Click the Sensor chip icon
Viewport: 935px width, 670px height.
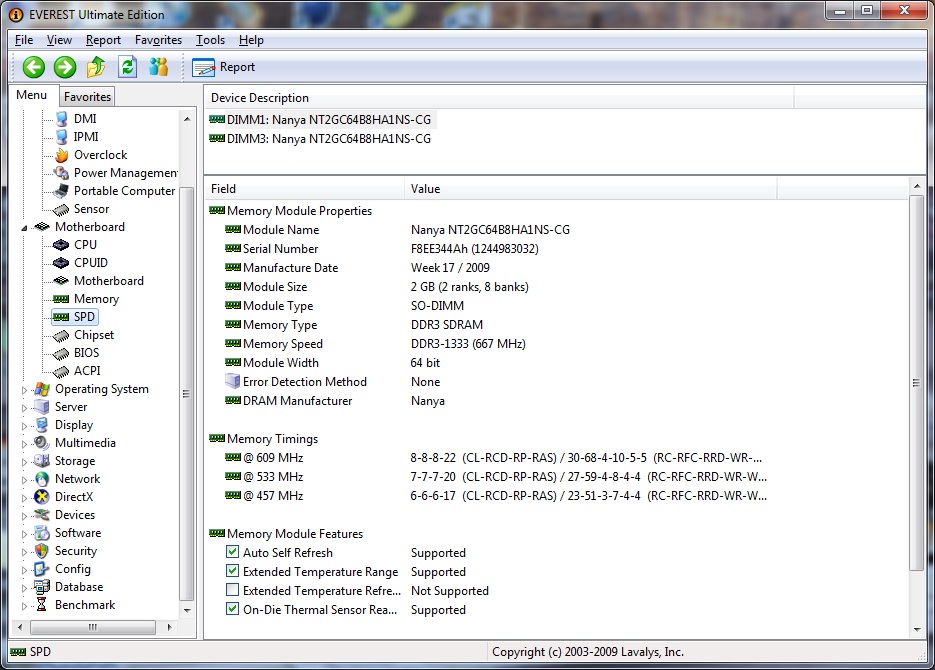pyautogui.click(x=61, y=210)
